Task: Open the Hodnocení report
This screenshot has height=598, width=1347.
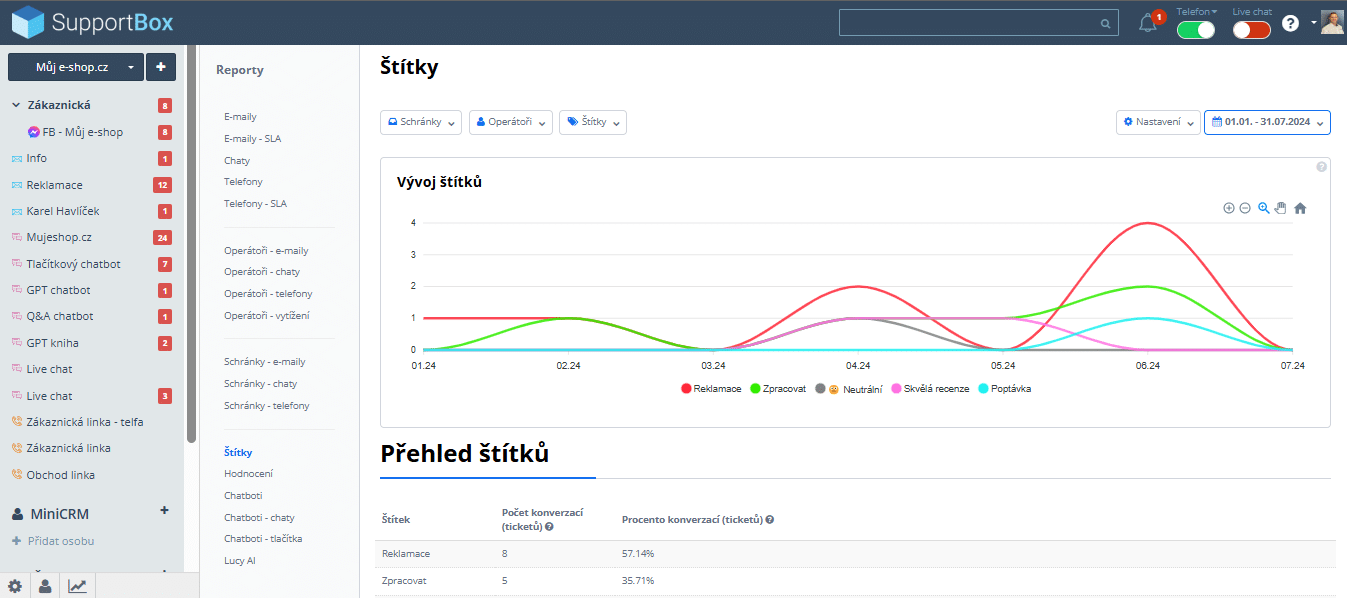Action: (248, 474)
